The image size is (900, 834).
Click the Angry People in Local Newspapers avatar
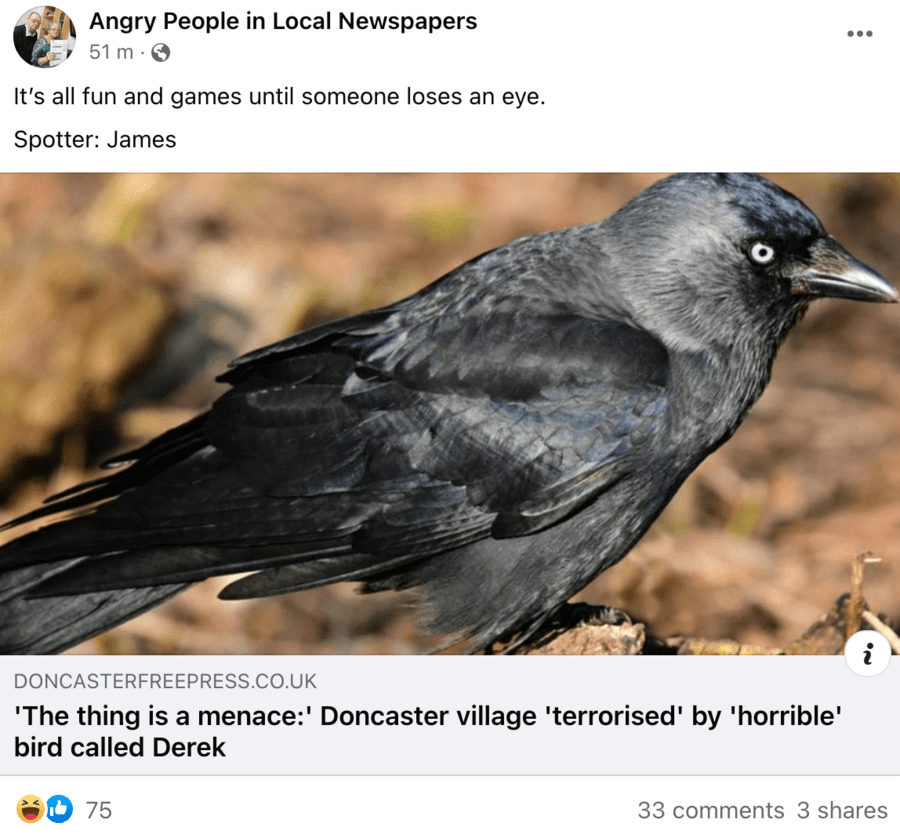(44, 37)
